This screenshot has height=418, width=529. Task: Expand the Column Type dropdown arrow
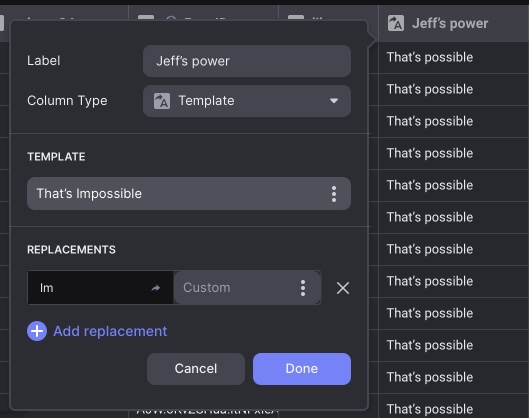[x=334, y=101]
